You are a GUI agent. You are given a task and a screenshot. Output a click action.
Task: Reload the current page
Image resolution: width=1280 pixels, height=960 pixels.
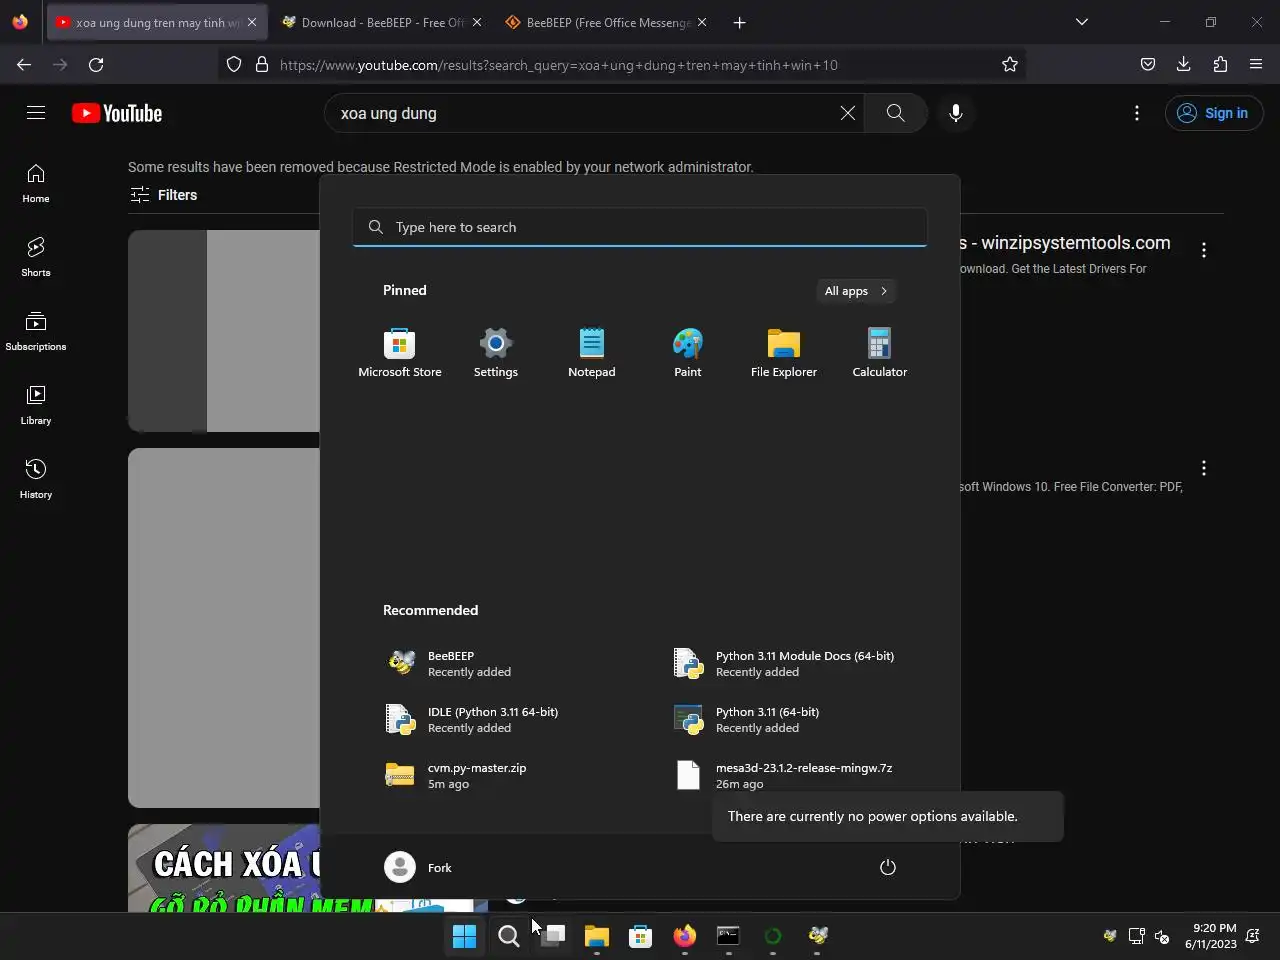(x=96, y=64)
